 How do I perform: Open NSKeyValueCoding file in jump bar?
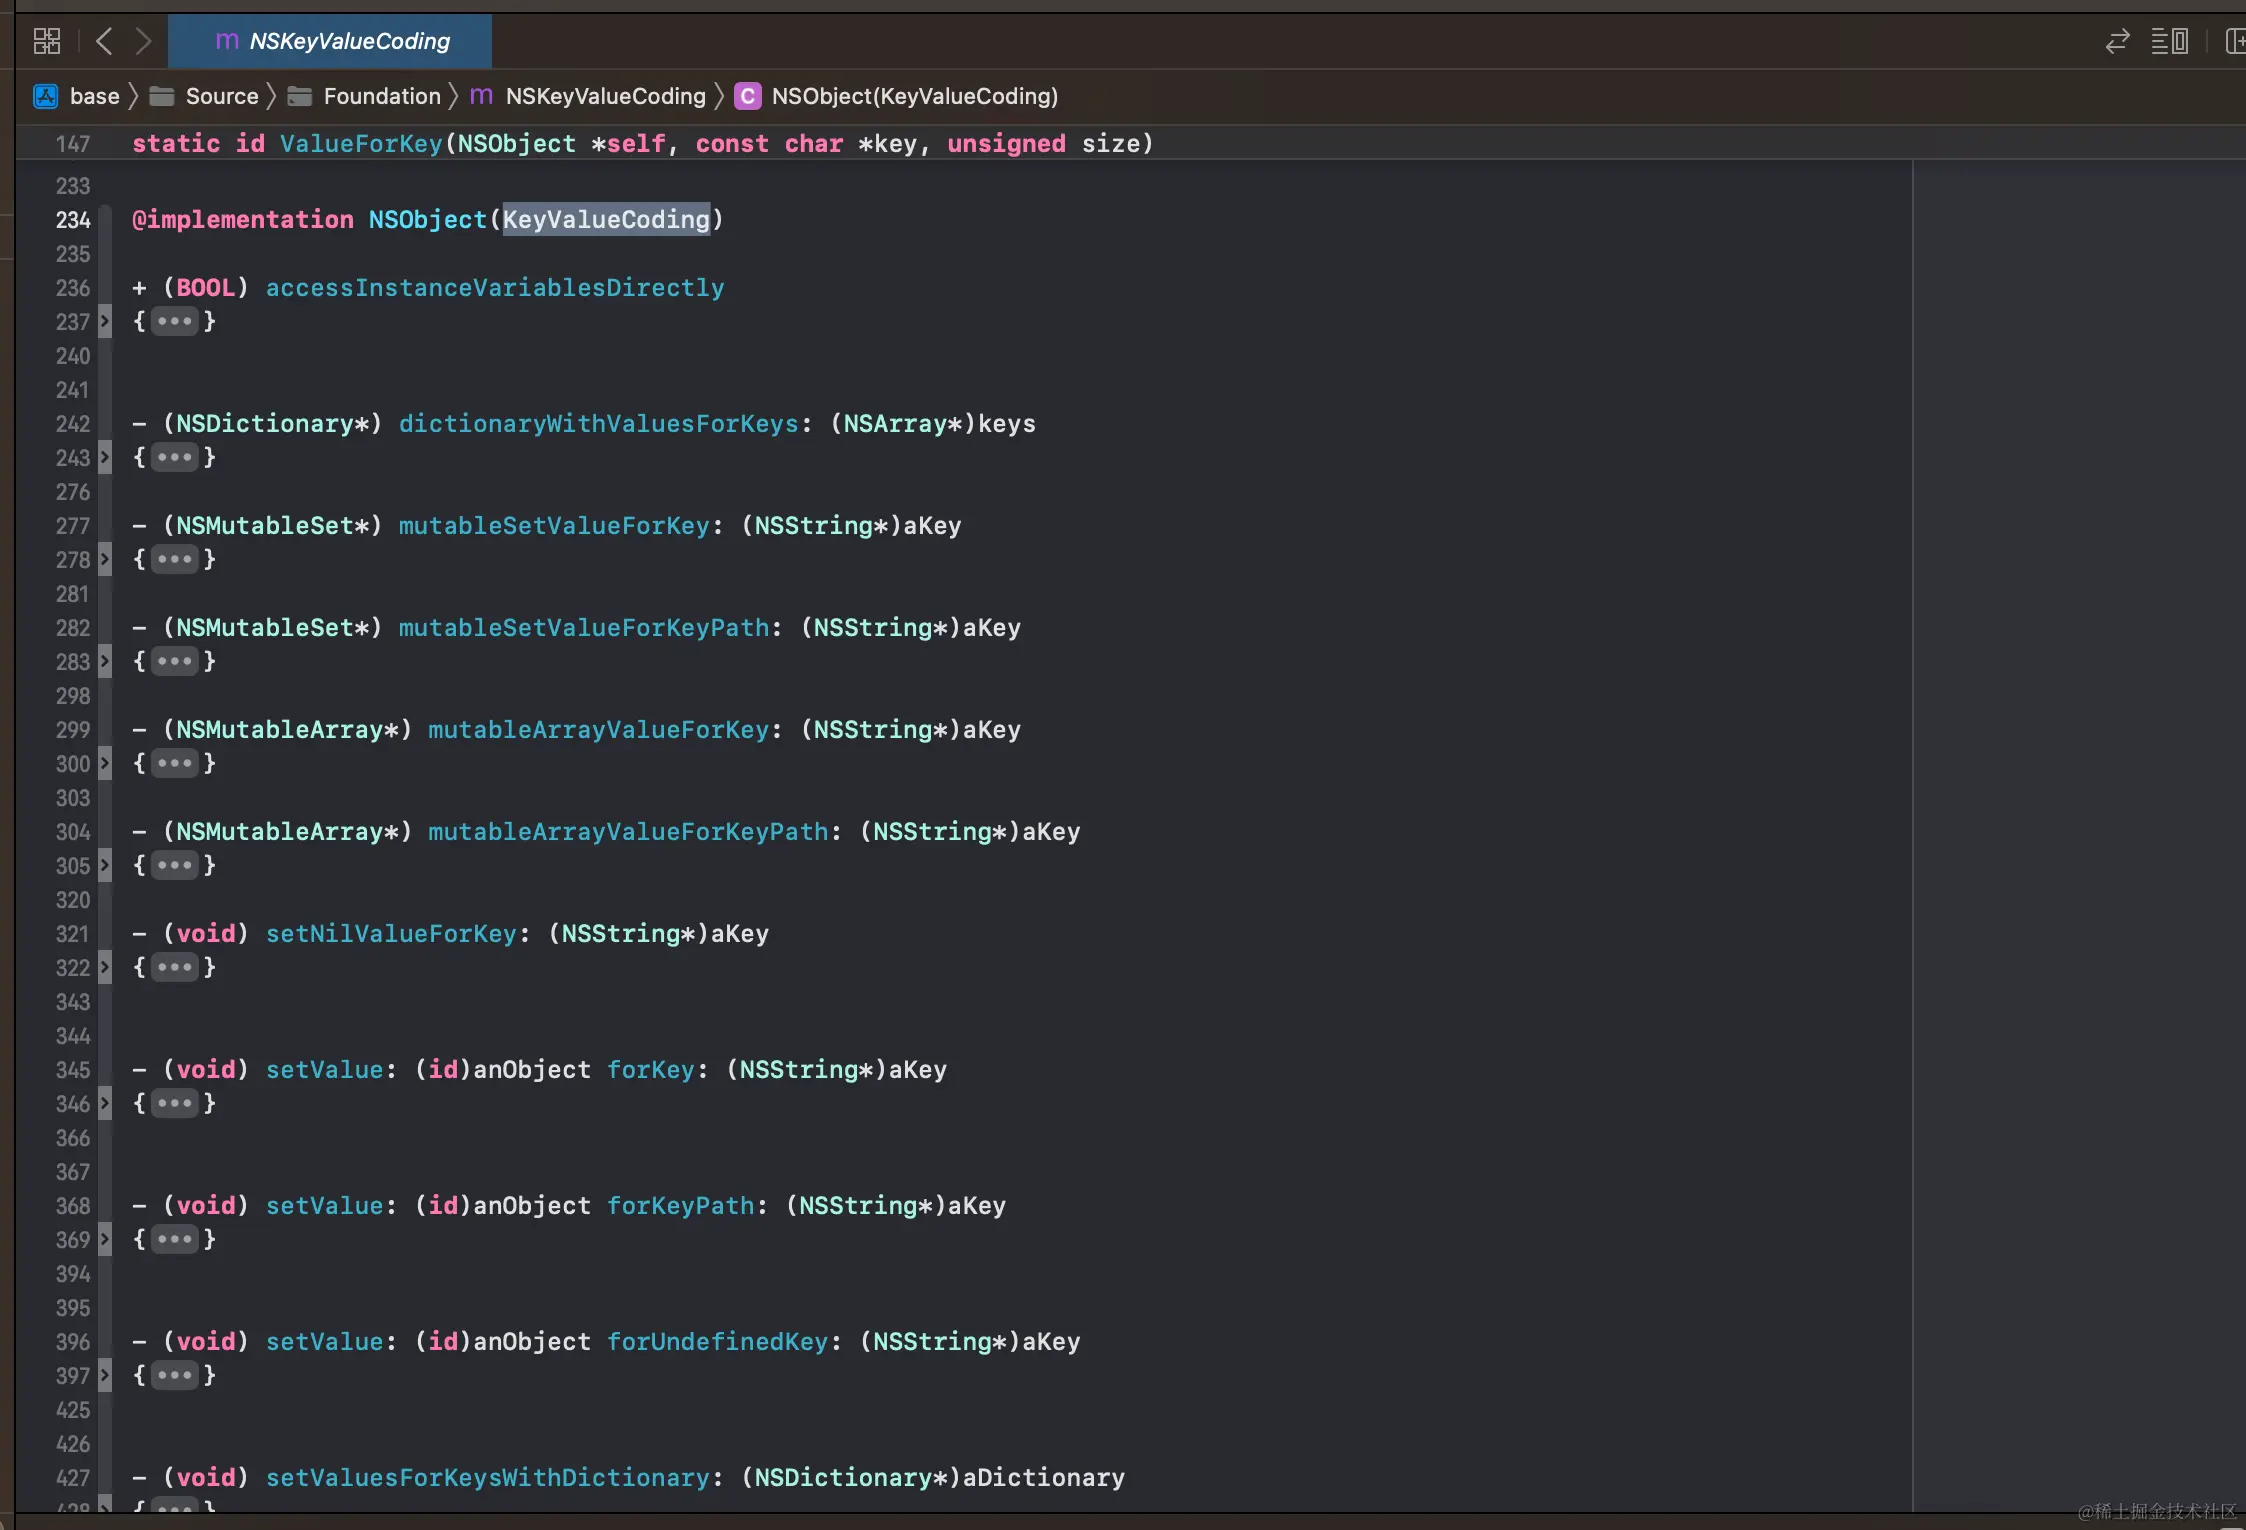click(606, 96)
